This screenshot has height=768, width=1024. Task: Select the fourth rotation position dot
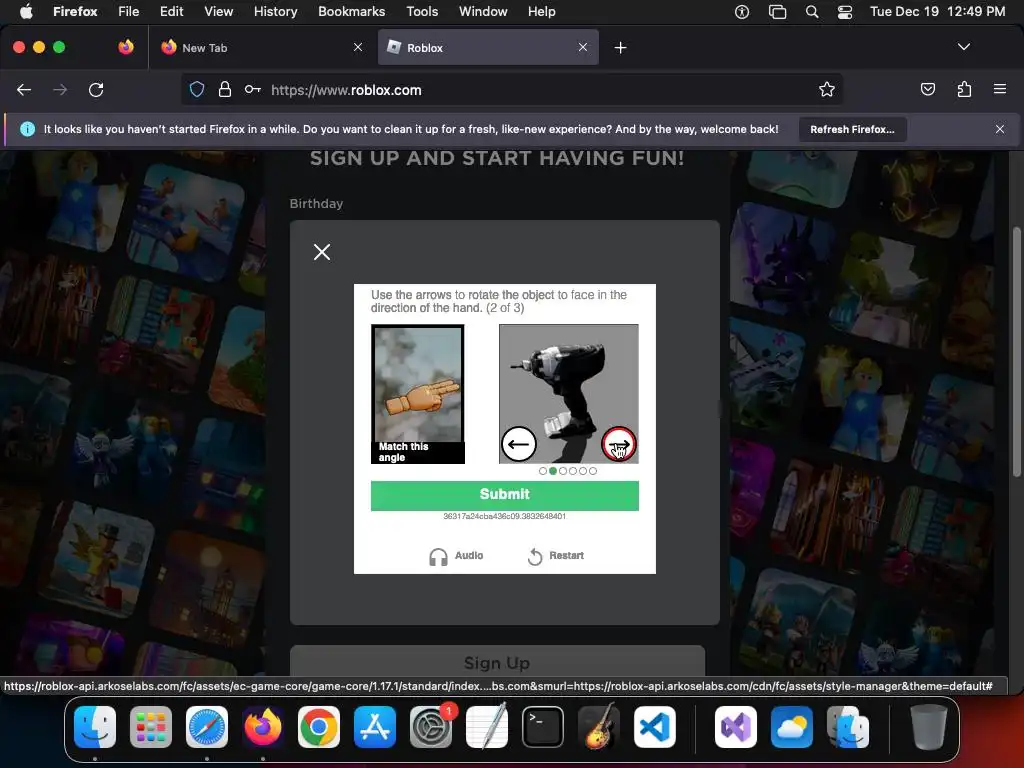point(573,471)
